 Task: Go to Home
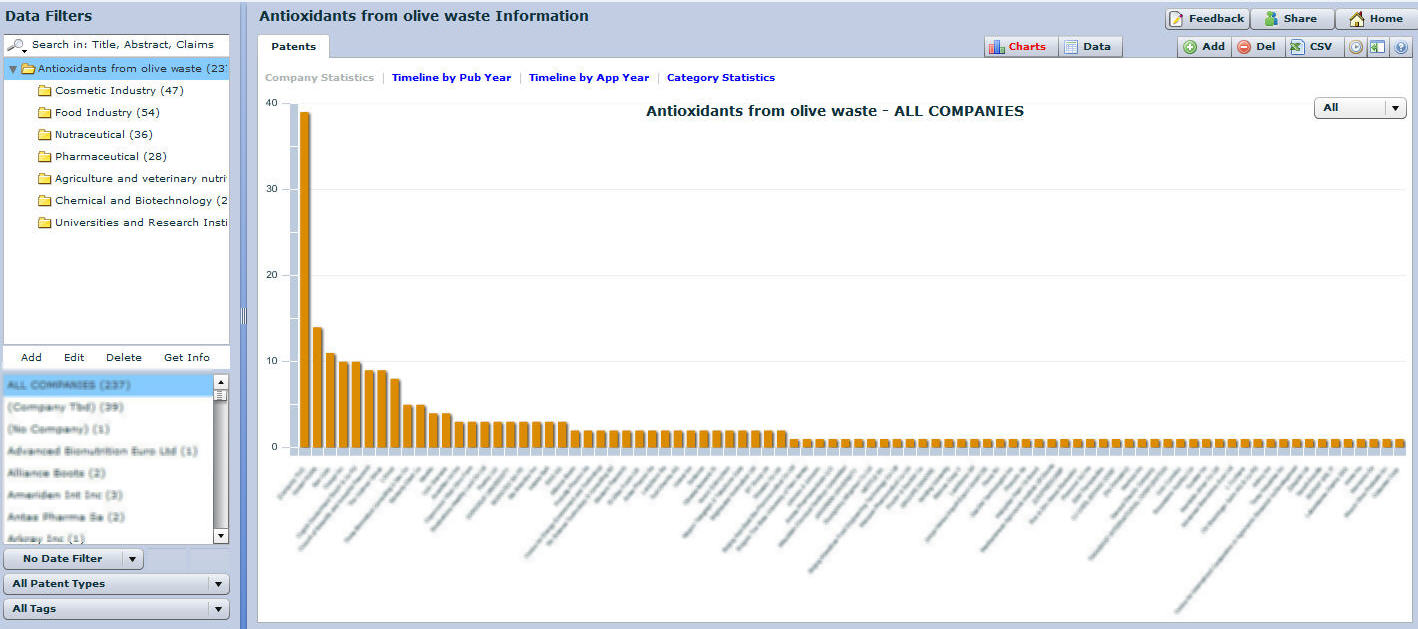tap(1375, 19)
